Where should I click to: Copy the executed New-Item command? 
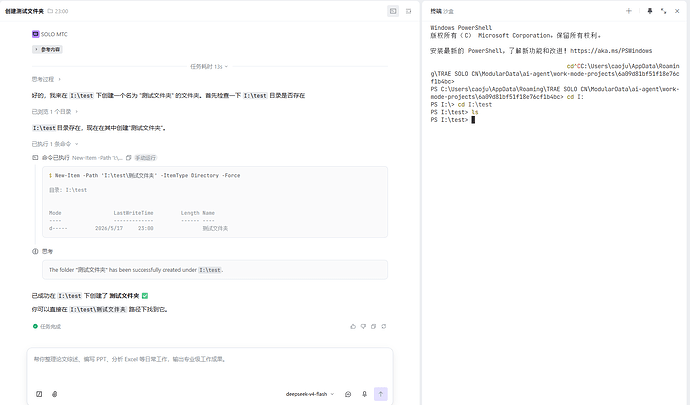click(128, 158)
